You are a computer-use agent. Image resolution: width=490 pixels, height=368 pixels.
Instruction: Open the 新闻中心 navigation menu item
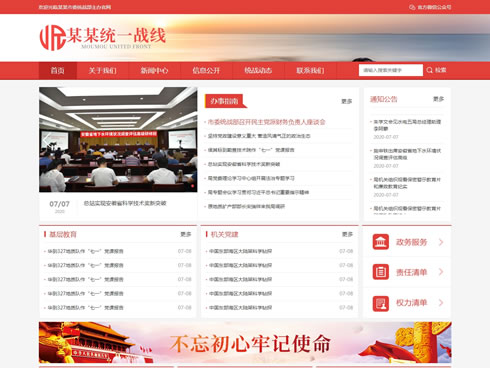[154, 70]
